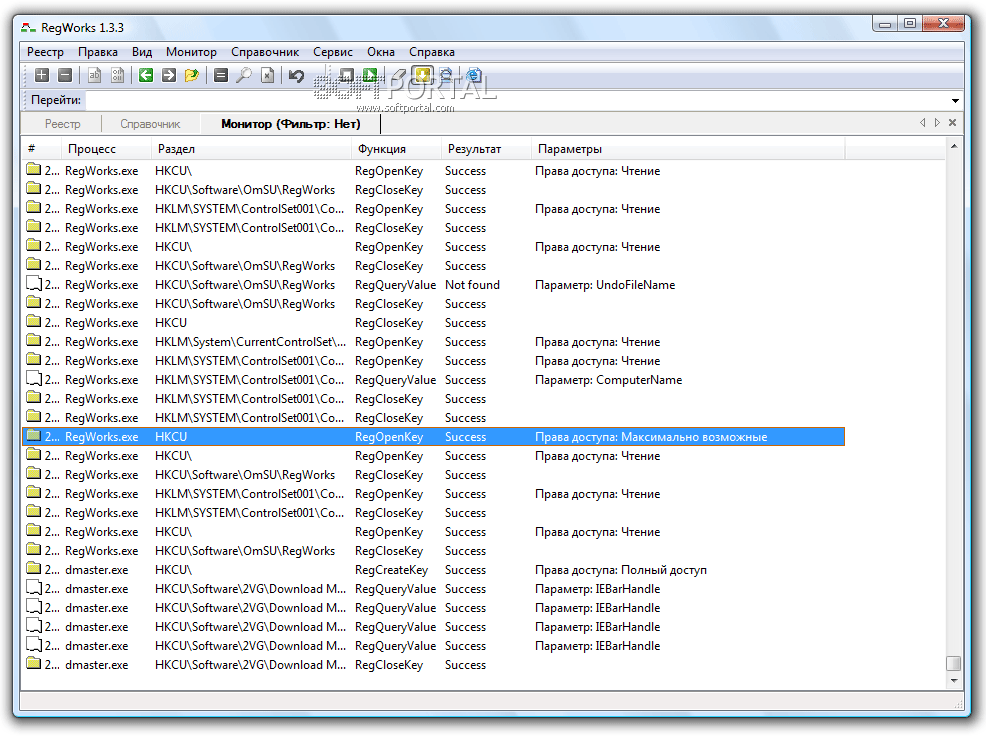Click the forward arrow toolbar icon

(169, 75)
